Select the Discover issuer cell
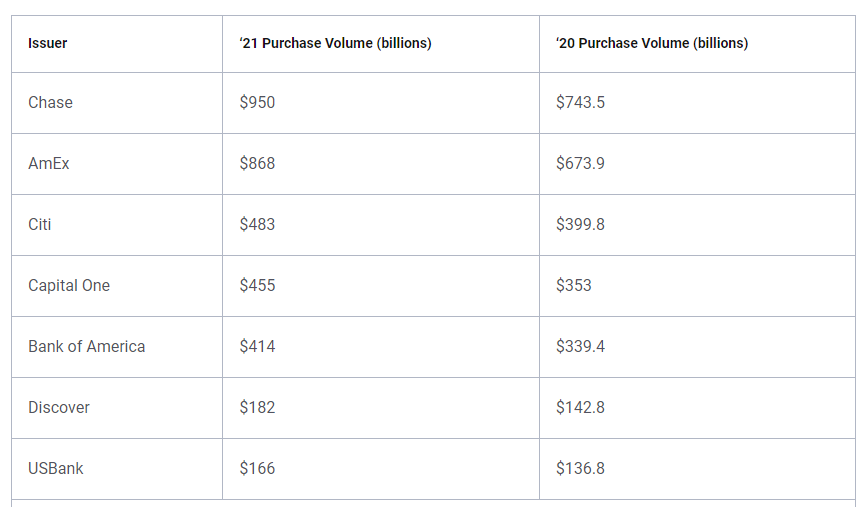The width and height of the screenshot is (868, 507). (x=59, y=407)
